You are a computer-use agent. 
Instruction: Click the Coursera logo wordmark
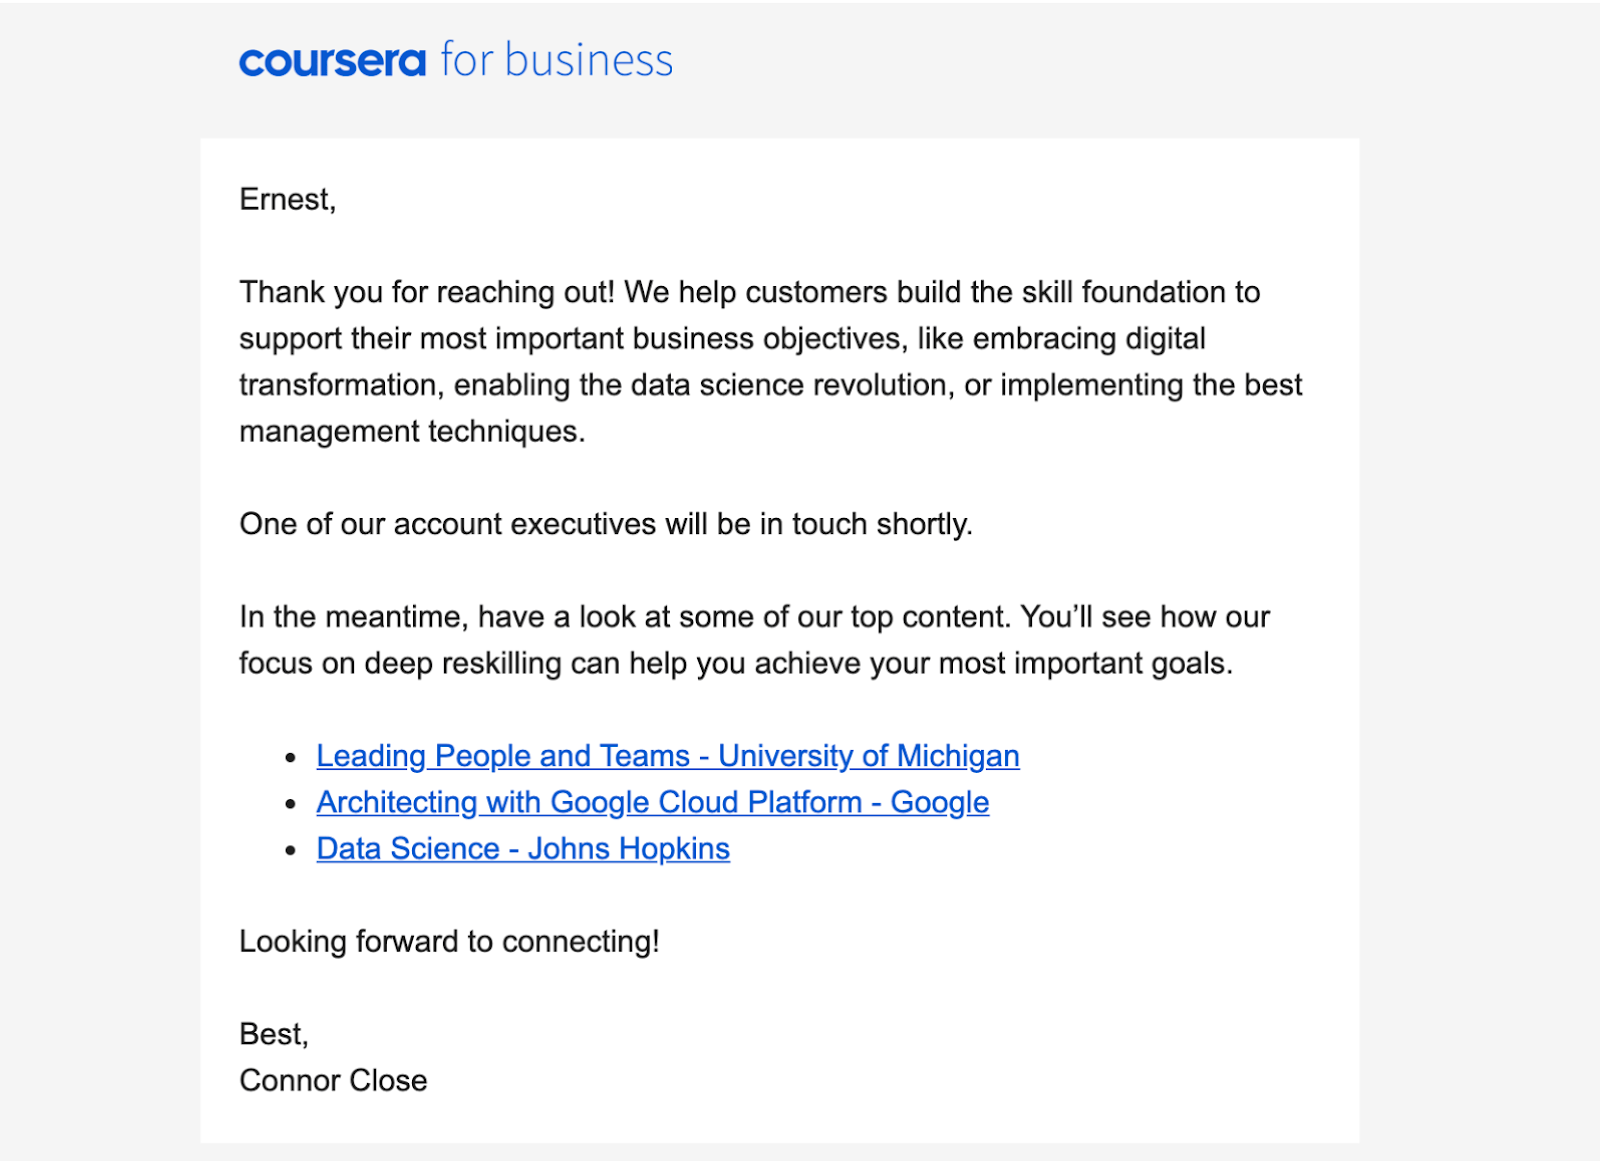click(x=333, y=62)
